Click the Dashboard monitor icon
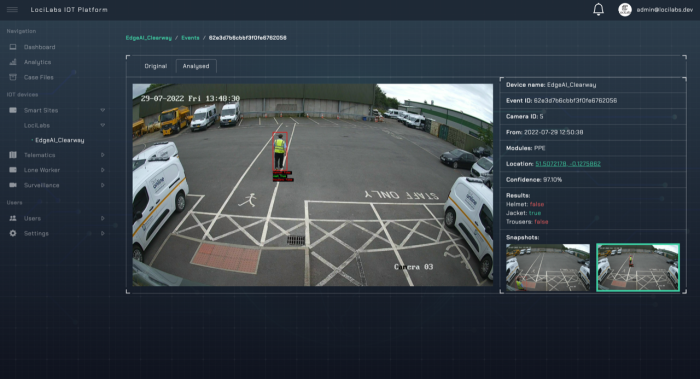 (13, 47)
